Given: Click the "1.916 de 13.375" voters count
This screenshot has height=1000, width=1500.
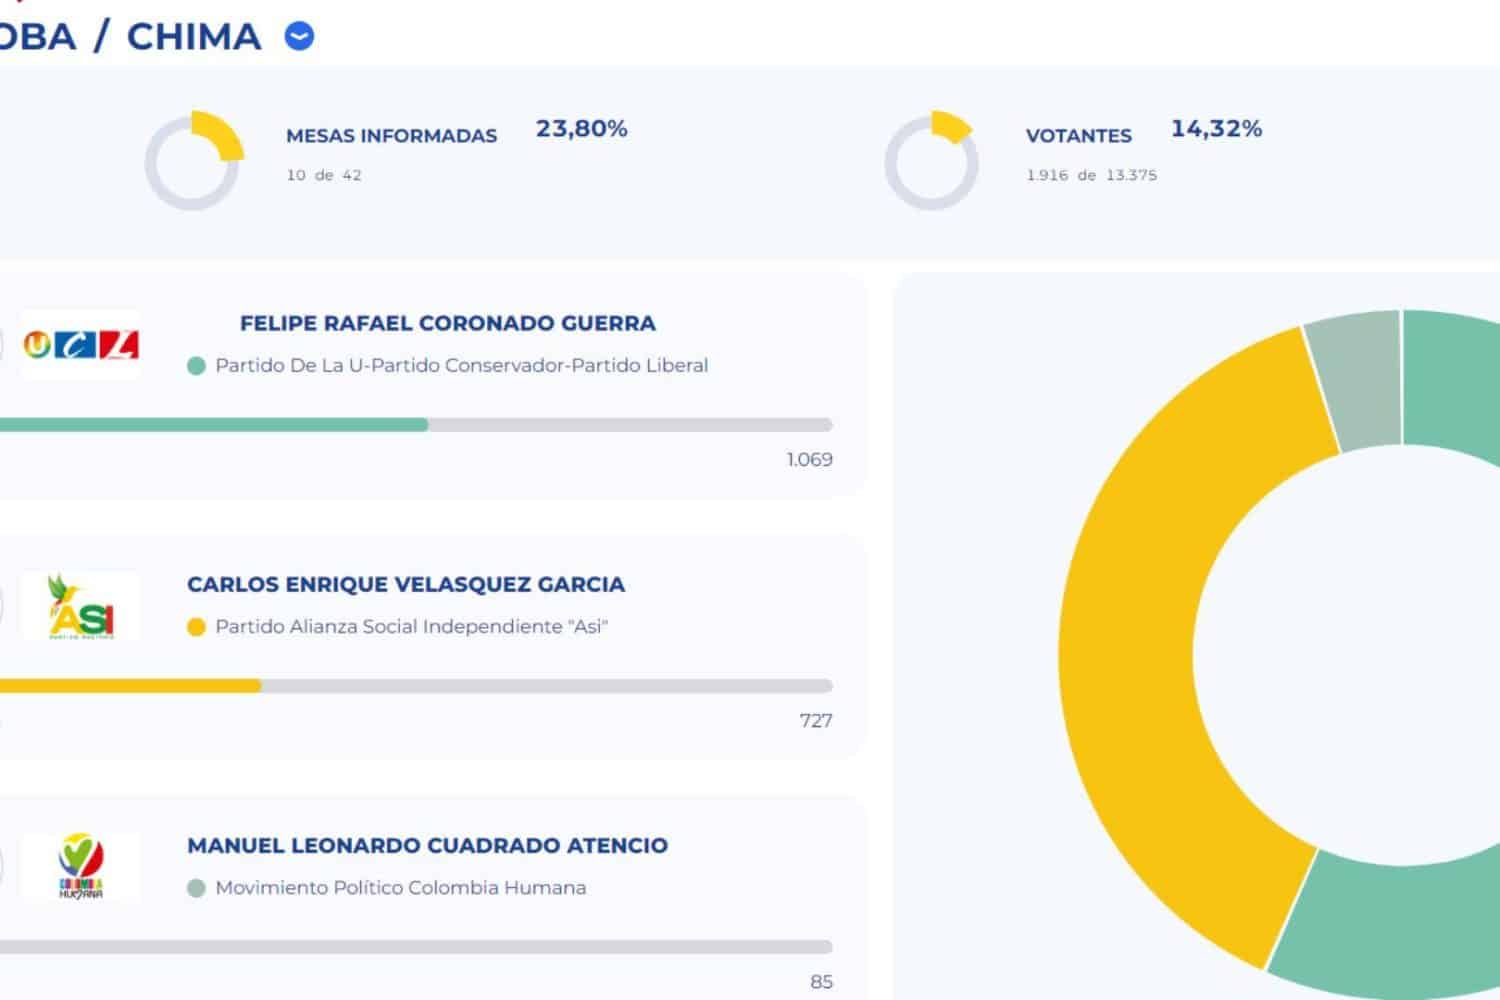Looking at the screenshot, I should tap(1092, 175).
